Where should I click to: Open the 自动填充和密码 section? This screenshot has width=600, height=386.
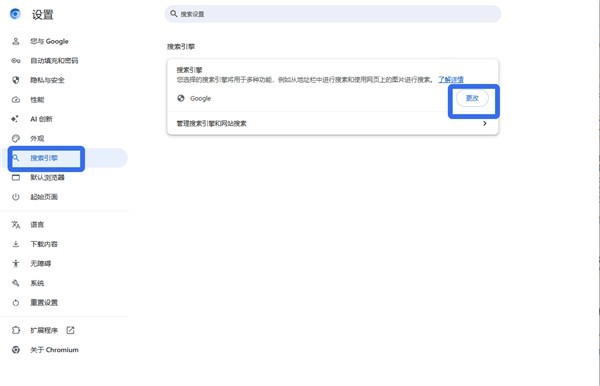click(54, 60)
